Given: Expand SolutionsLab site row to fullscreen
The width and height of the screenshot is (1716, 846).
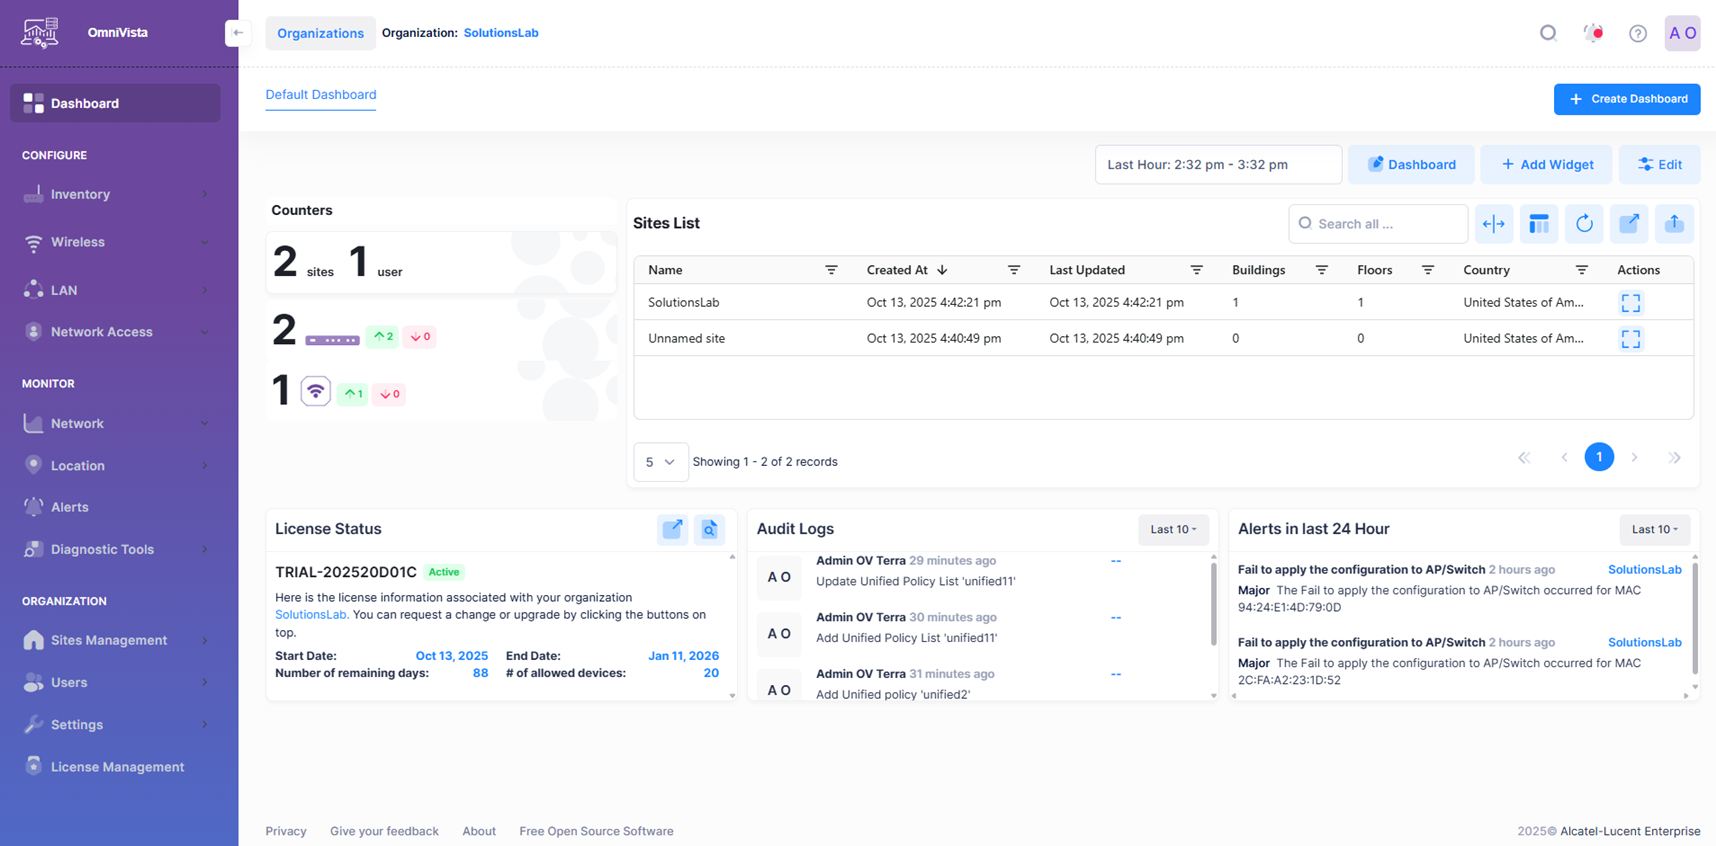Looking at the screenshot, I should tap(1630, 303).
